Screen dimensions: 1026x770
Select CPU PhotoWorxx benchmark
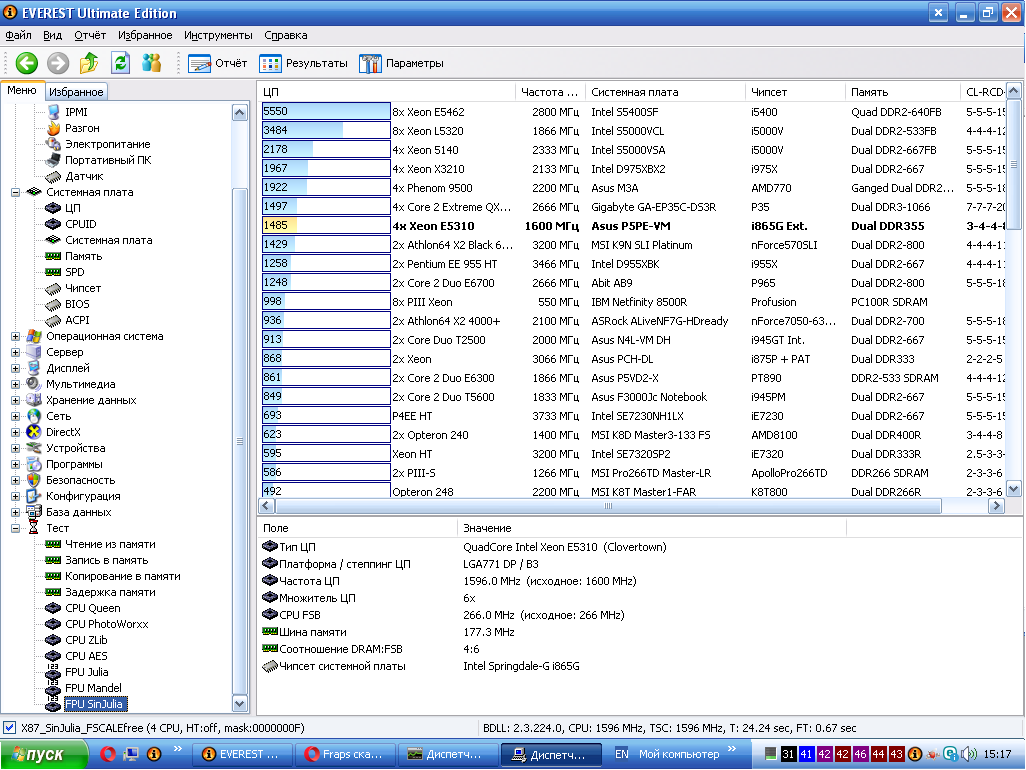click(106, 624)
